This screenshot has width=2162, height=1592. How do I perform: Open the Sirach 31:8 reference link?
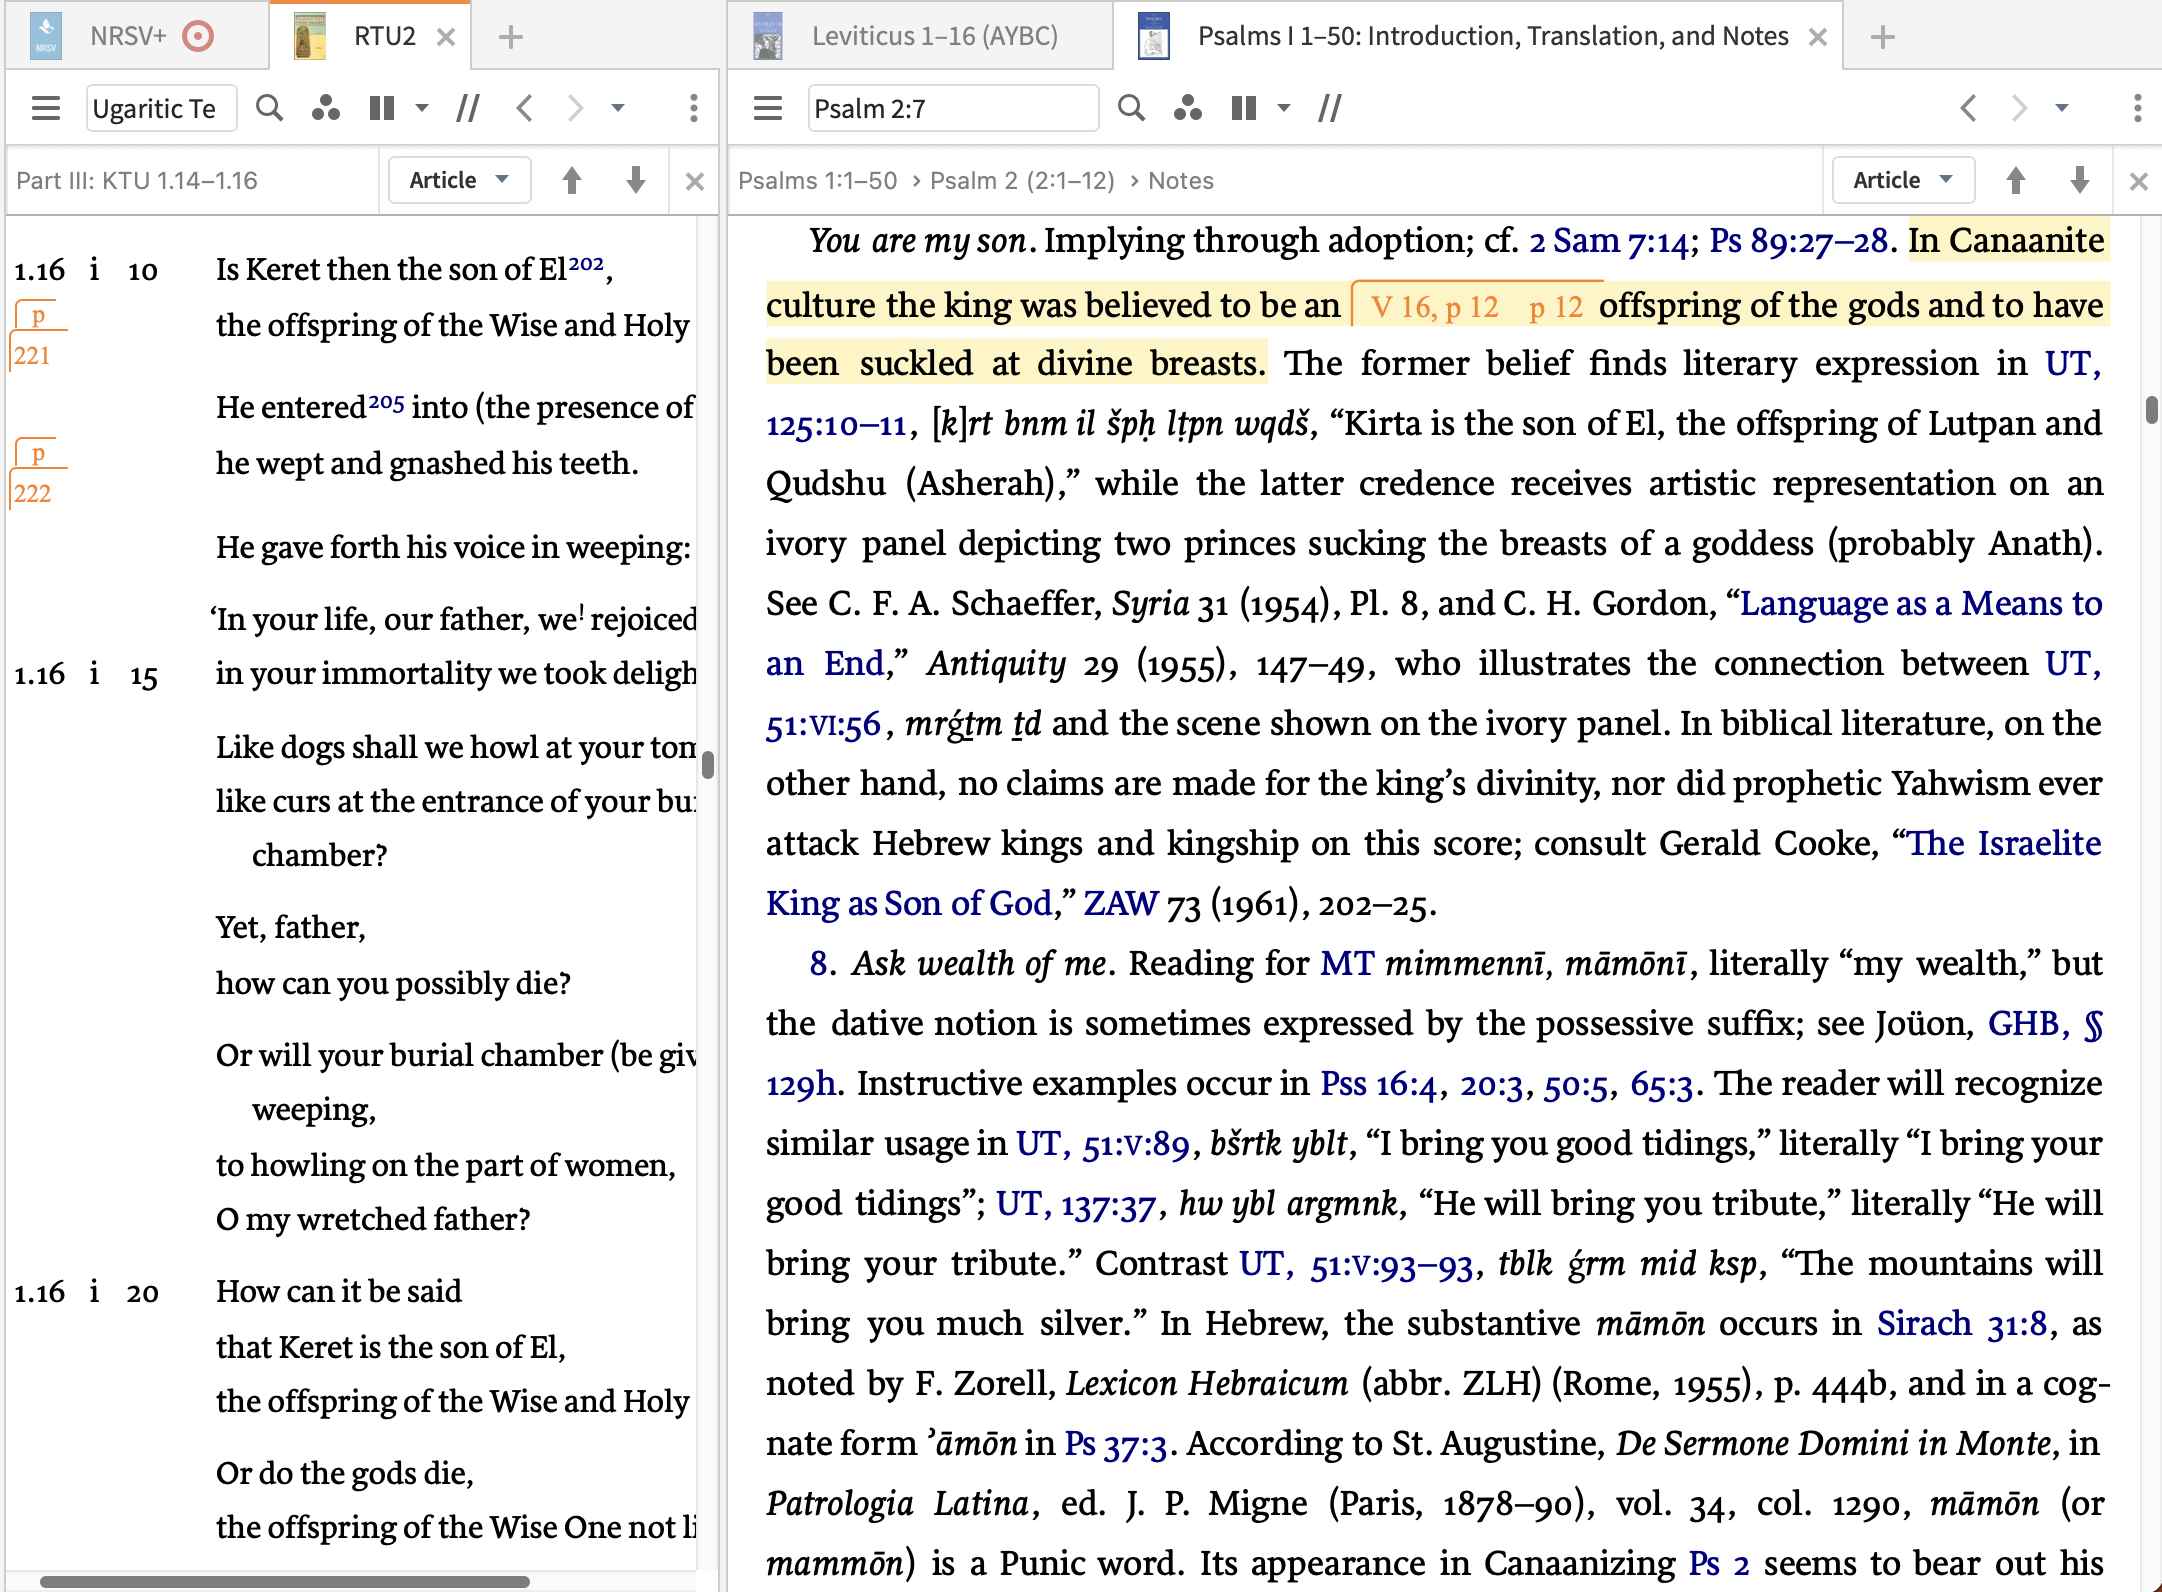[x=1961, y=1323]
